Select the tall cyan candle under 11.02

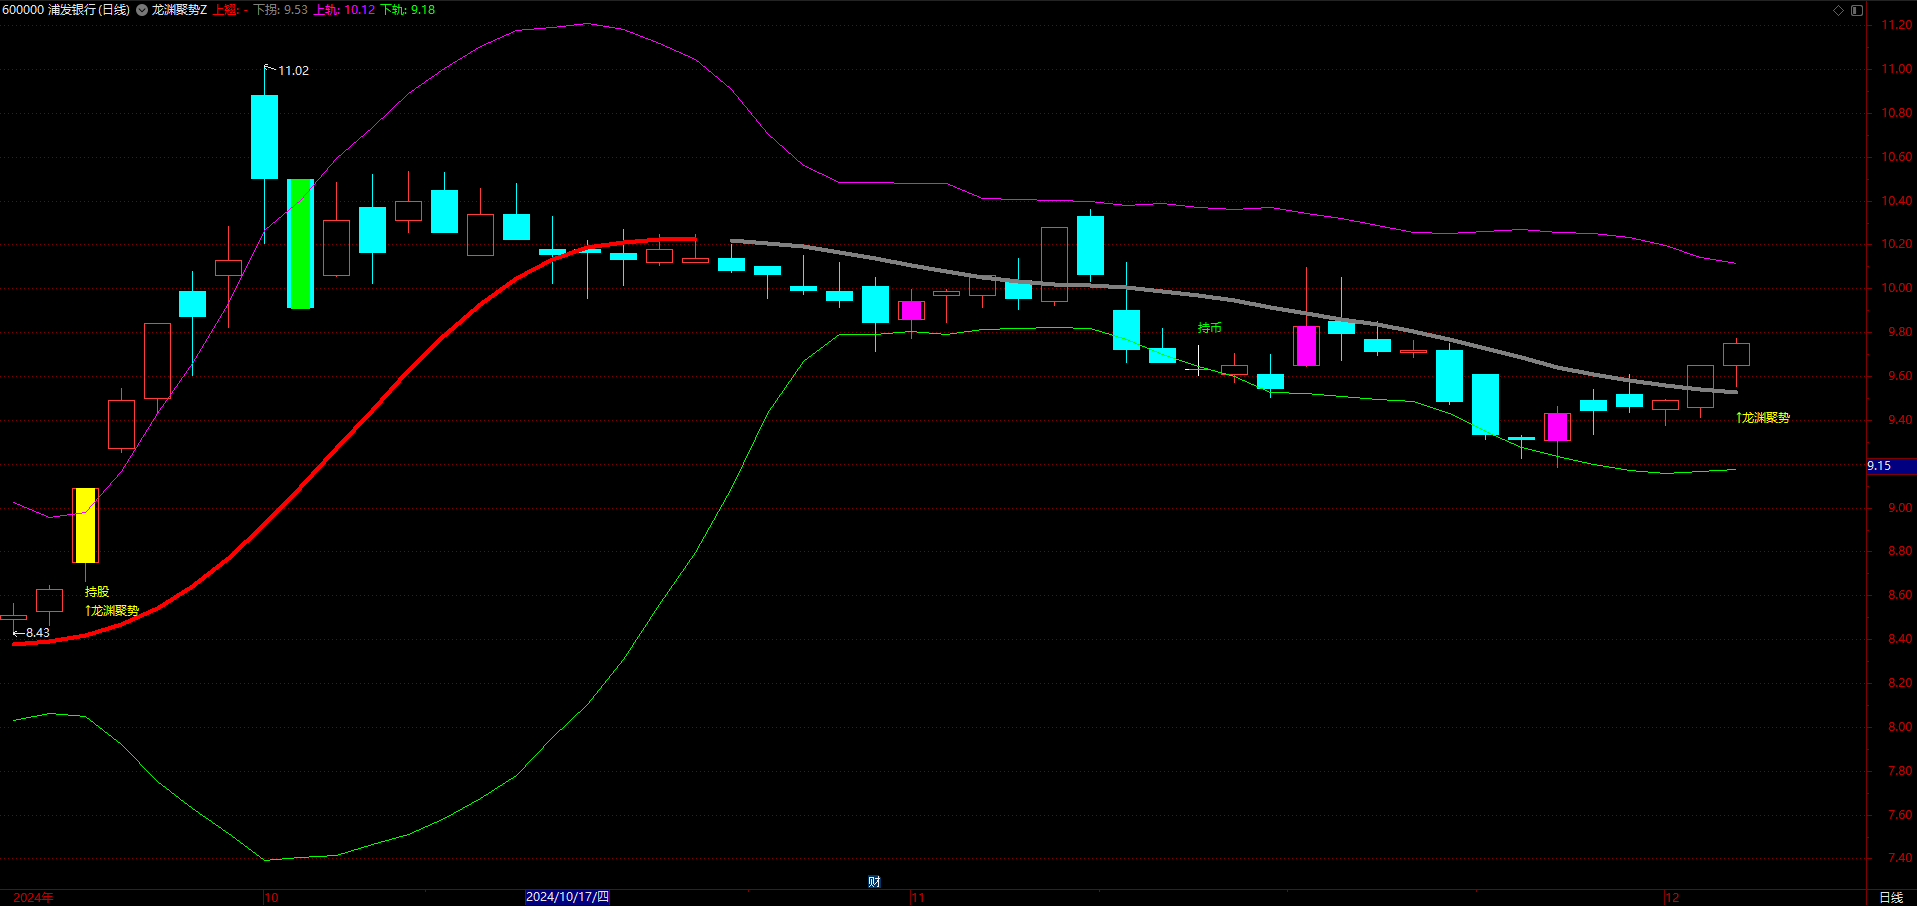click(264, 137)
